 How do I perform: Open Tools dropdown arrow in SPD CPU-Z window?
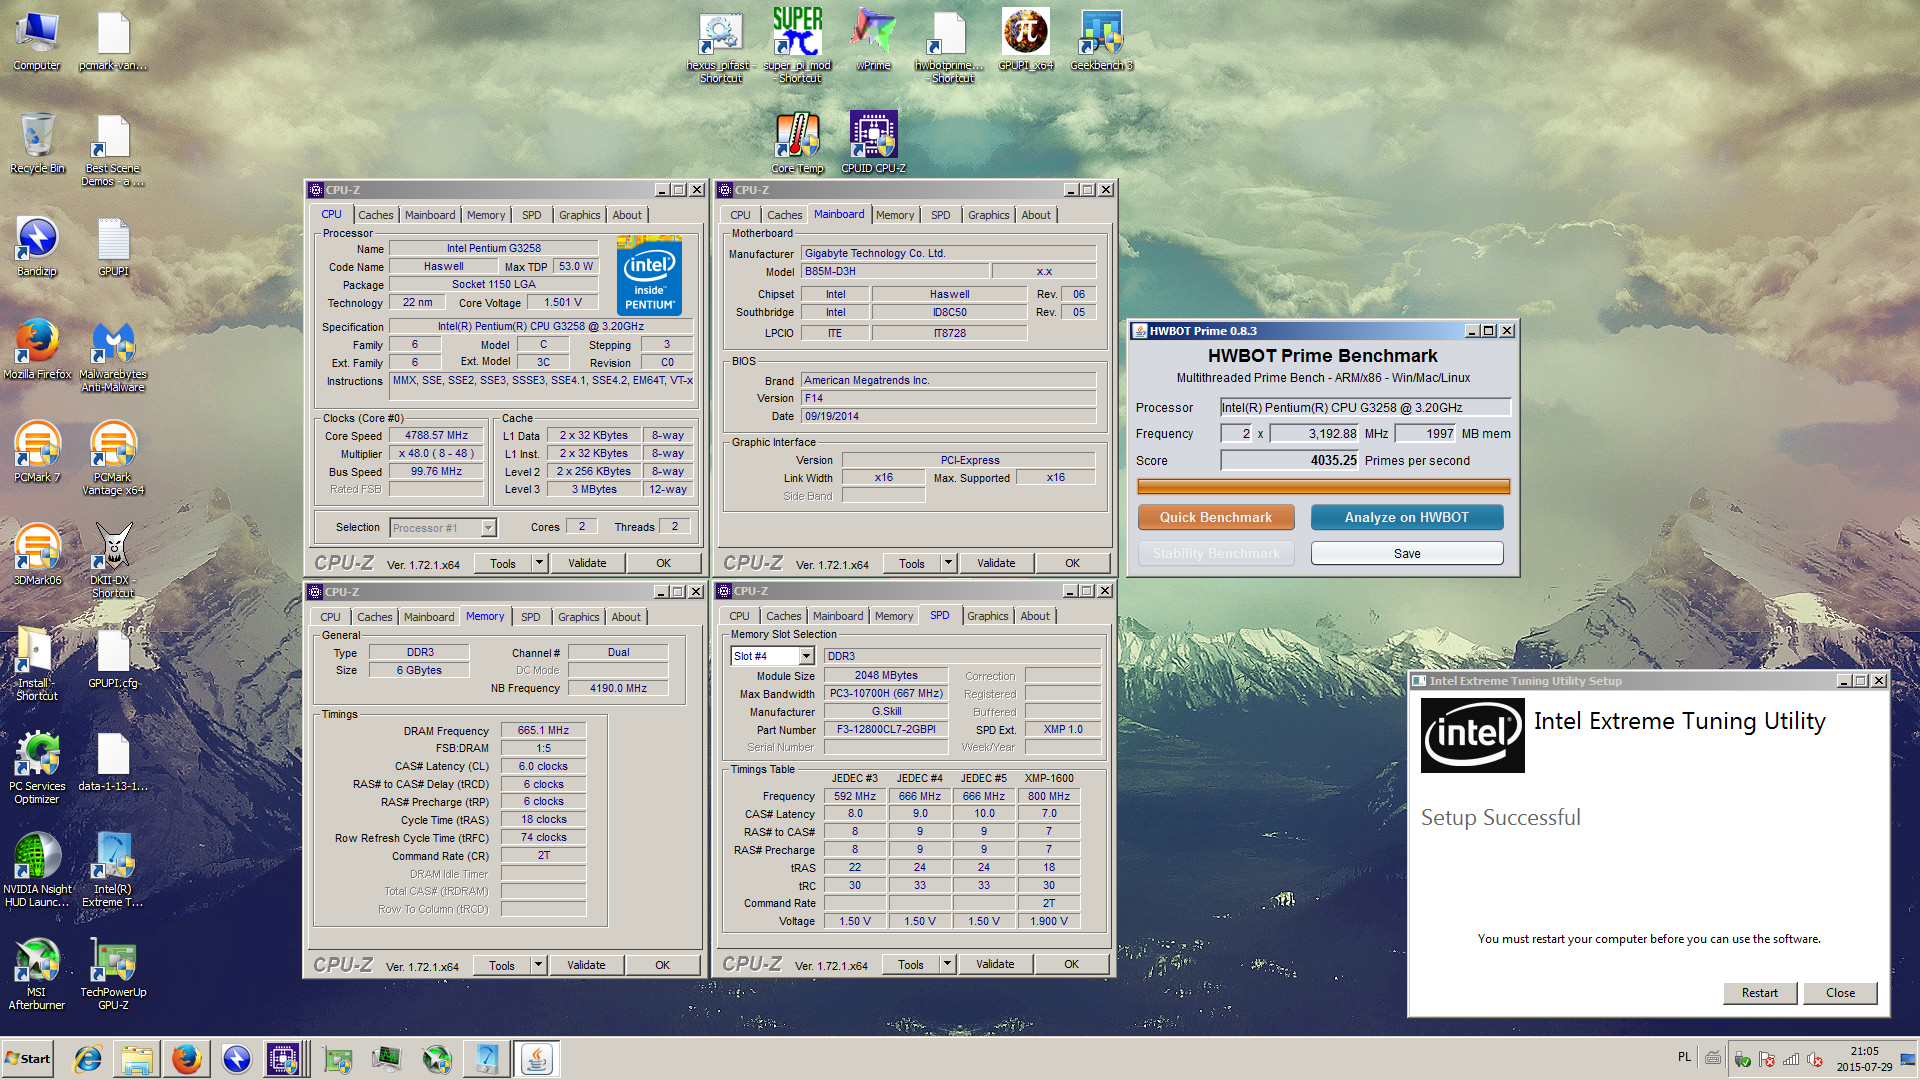coord(947,964)
